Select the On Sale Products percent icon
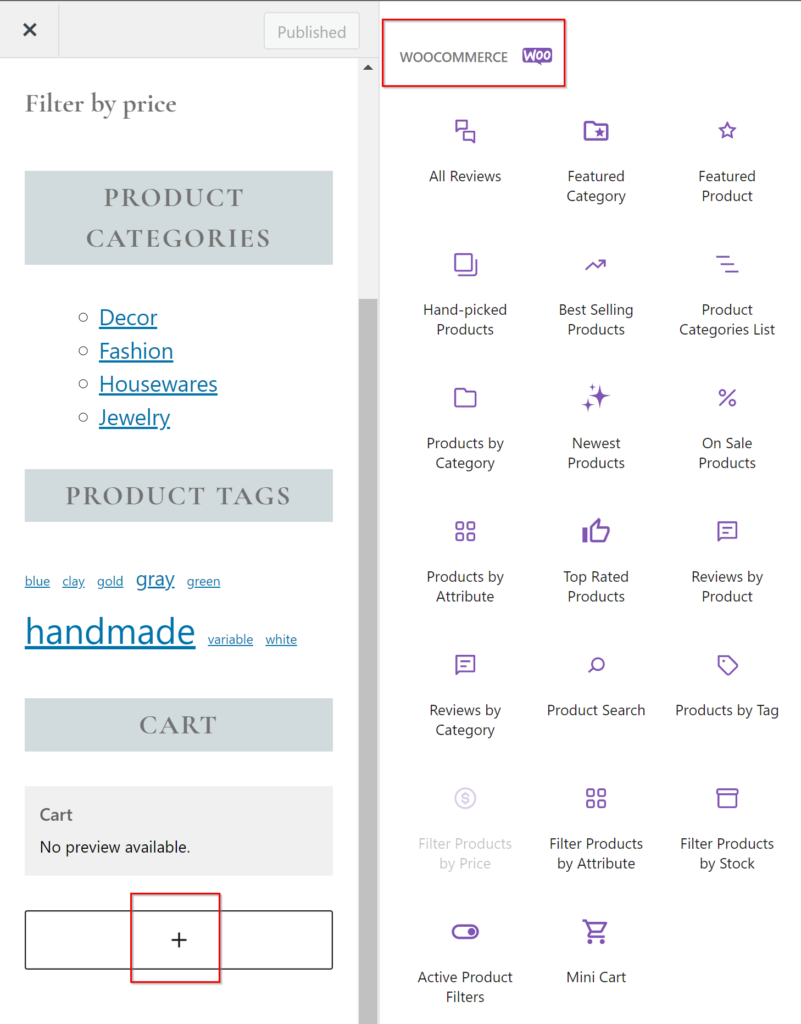 pyautogui.click(x=727, y=398)
